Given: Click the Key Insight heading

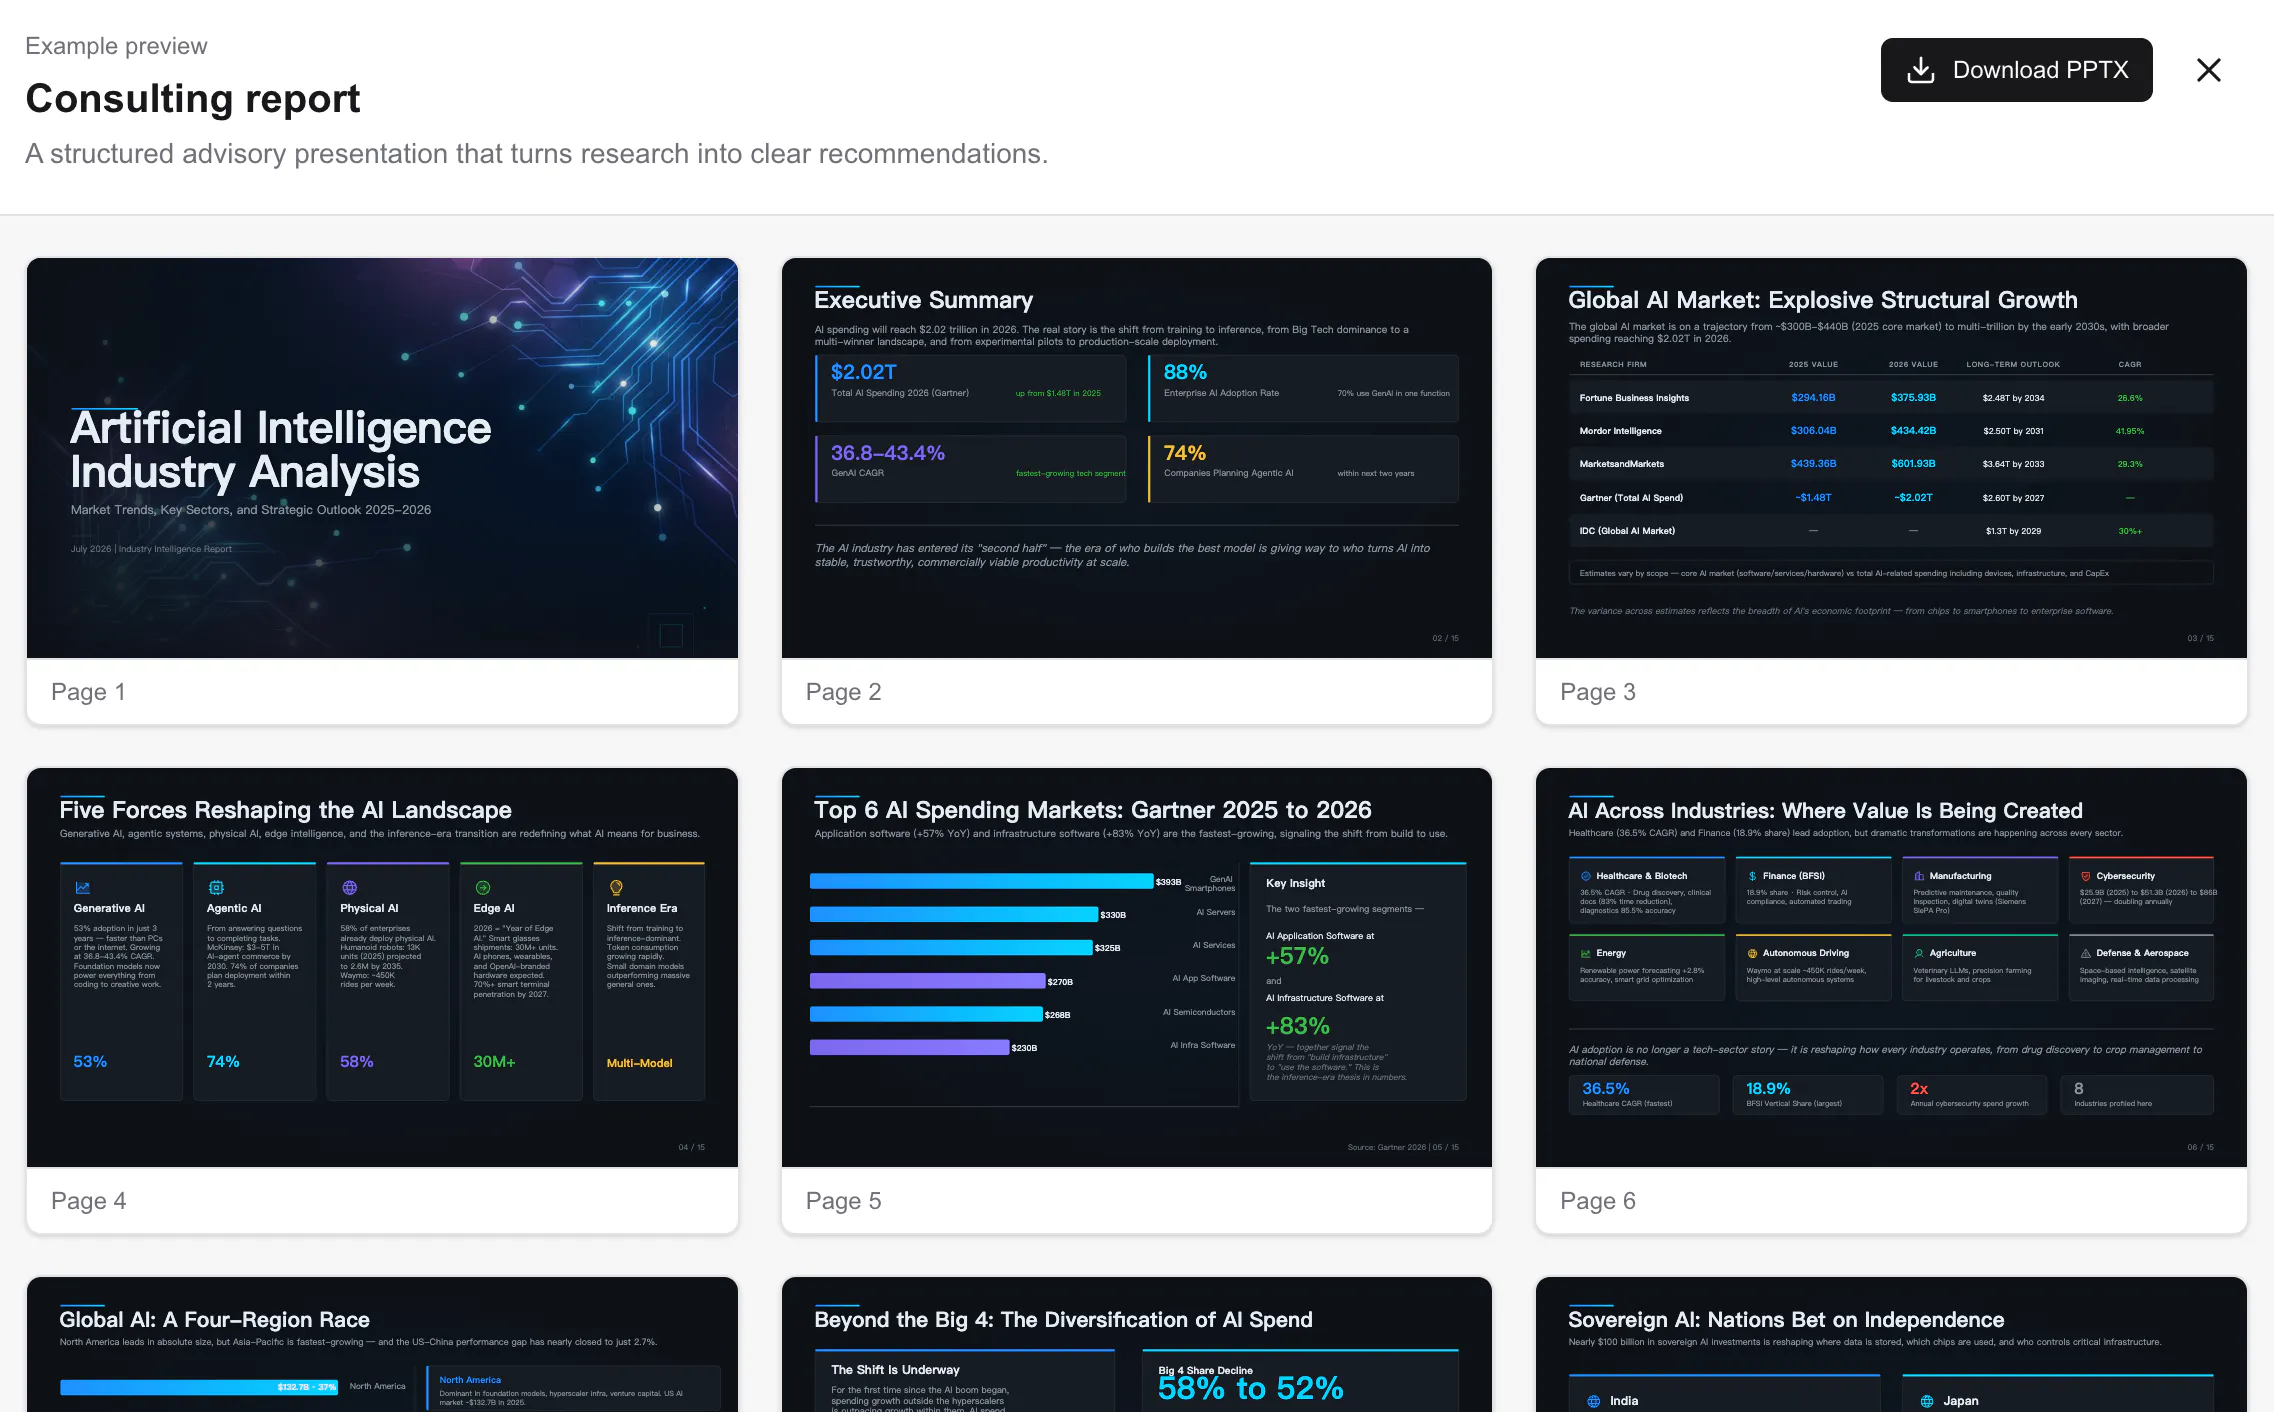Looking at the screenshot, I should click(1295, 883).
